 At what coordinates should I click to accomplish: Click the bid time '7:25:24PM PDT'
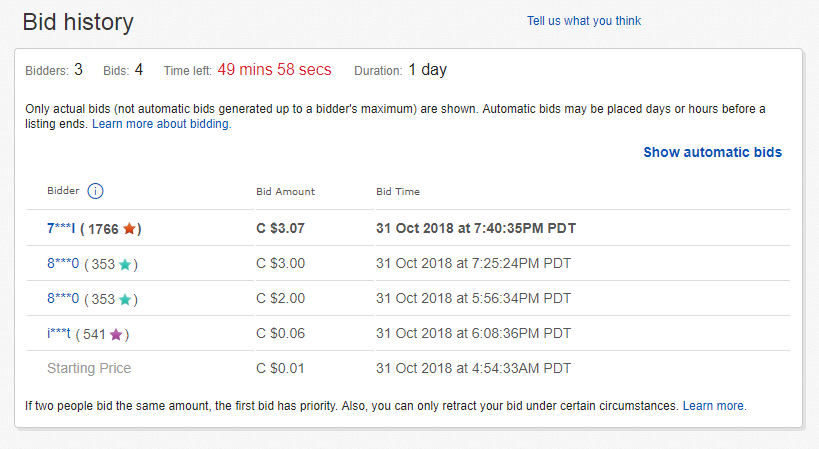(x=522, y=263)
